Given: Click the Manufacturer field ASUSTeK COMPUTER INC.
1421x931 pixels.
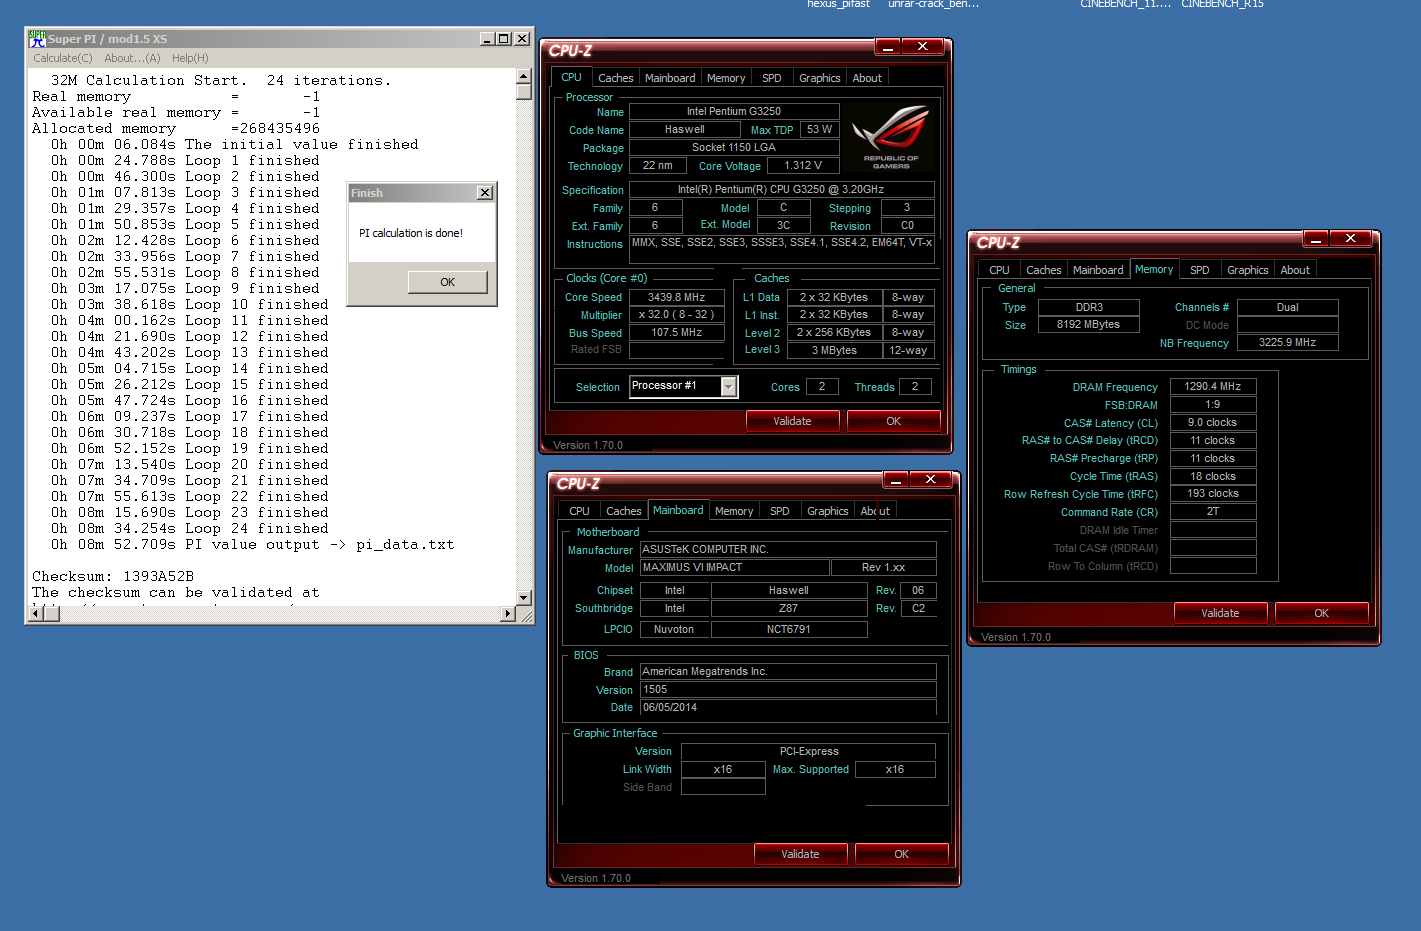Looking at the screenshot, I should point(789,549).
